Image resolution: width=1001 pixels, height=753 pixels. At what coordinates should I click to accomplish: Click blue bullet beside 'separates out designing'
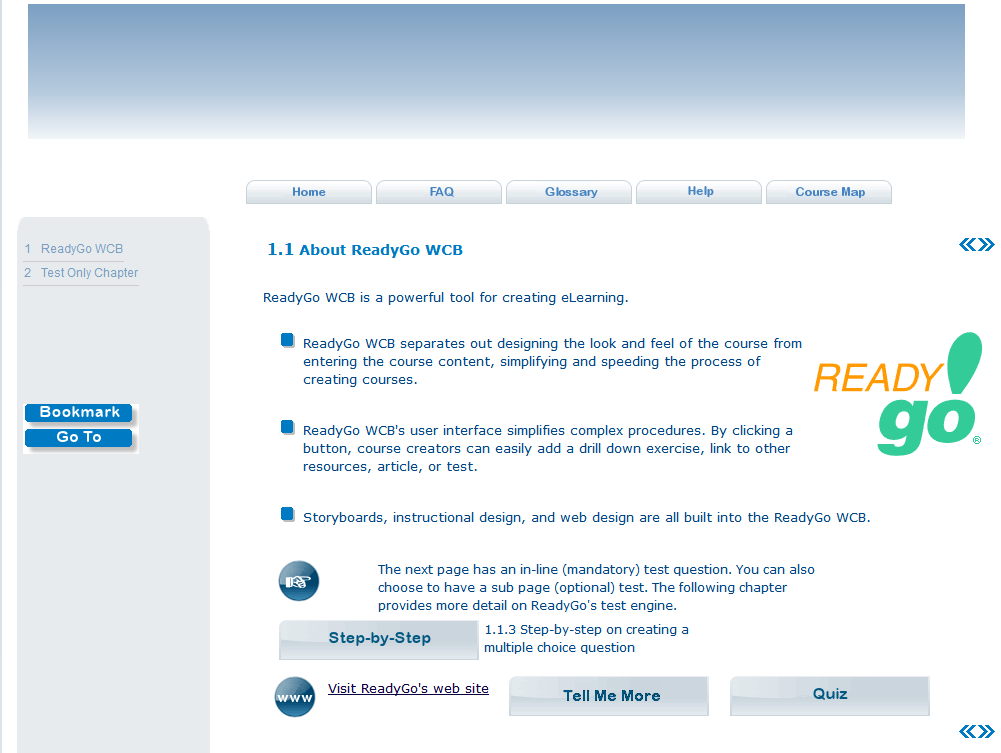[288, 340]
